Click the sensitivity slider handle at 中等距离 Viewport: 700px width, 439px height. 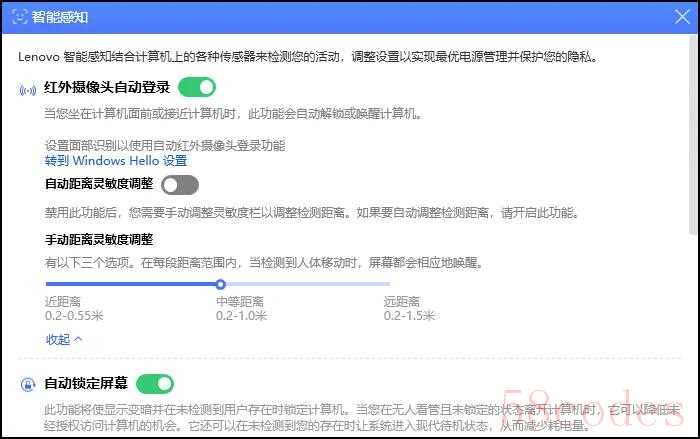221,284
